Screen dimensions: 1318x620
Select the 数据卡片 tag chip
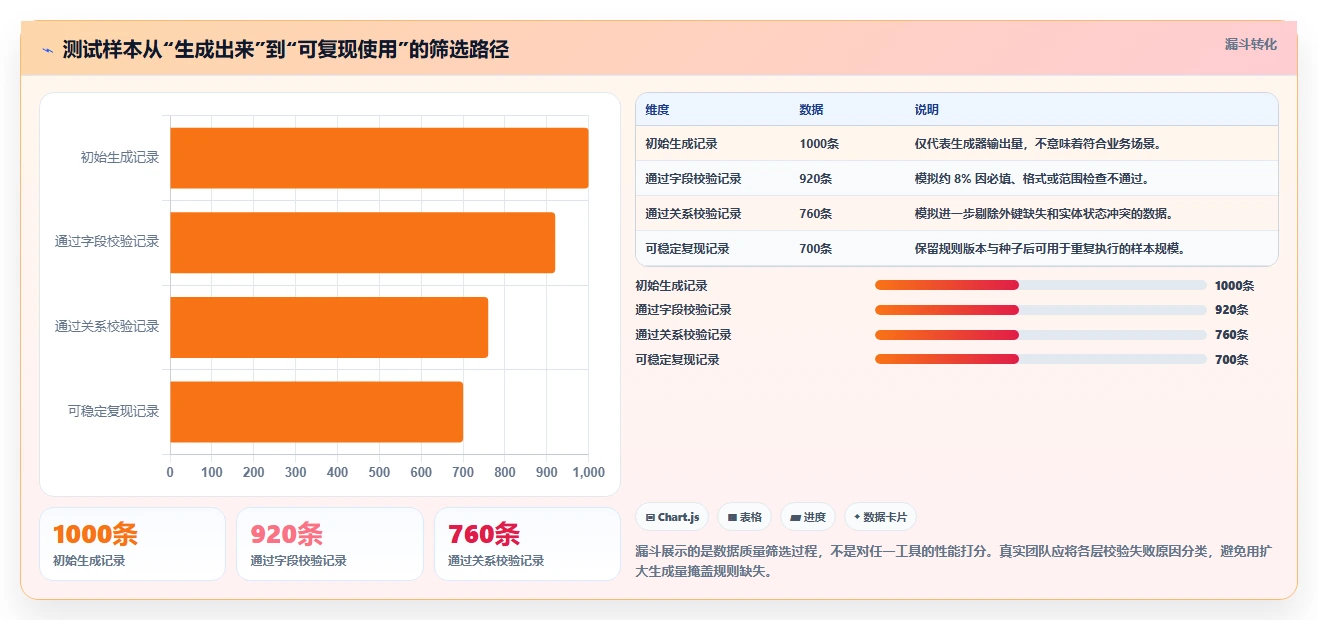point(880,517)
